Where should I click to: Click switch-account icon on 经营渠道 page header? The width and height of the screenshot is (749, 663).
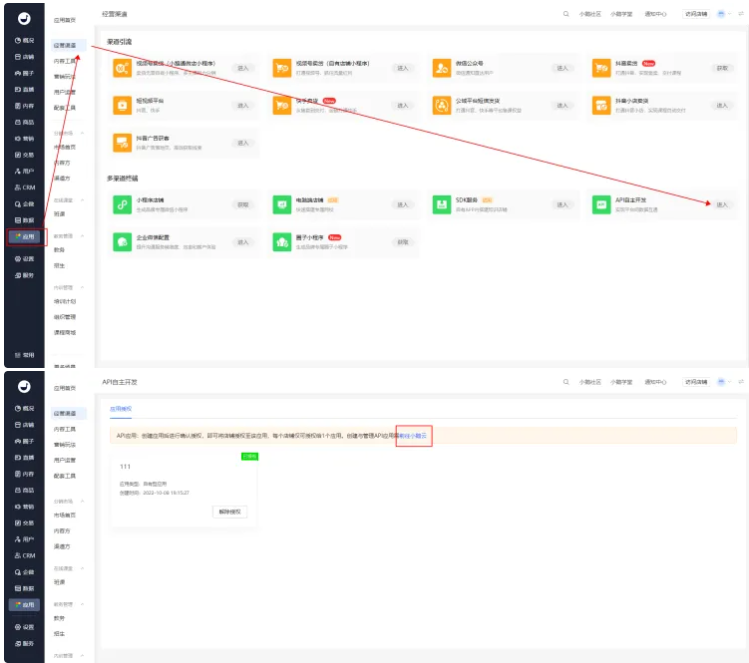pos(741,14)
